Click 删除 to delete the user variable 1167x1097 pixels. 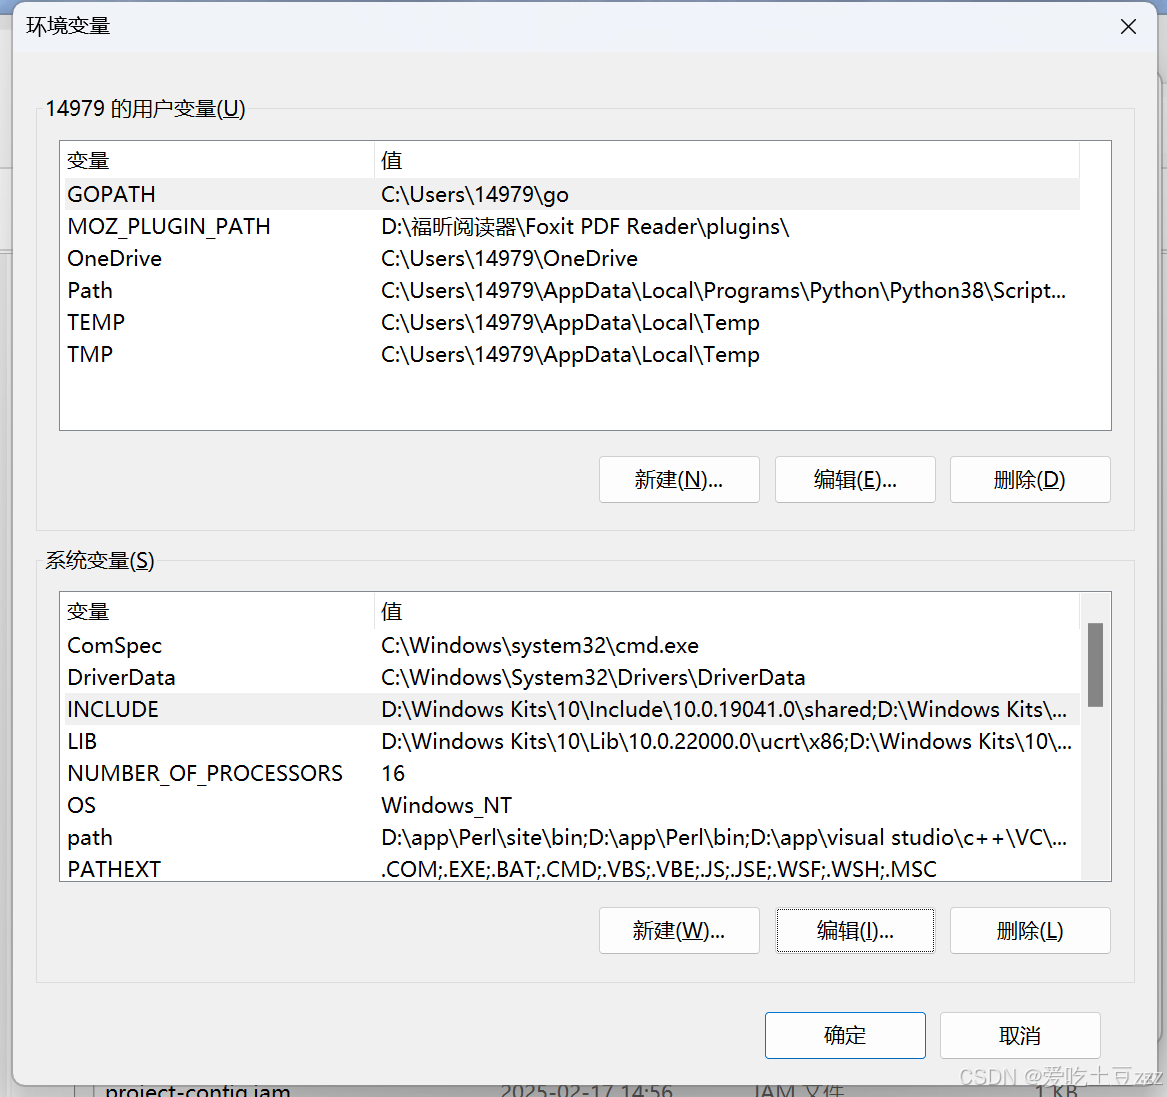(1029, 479)
